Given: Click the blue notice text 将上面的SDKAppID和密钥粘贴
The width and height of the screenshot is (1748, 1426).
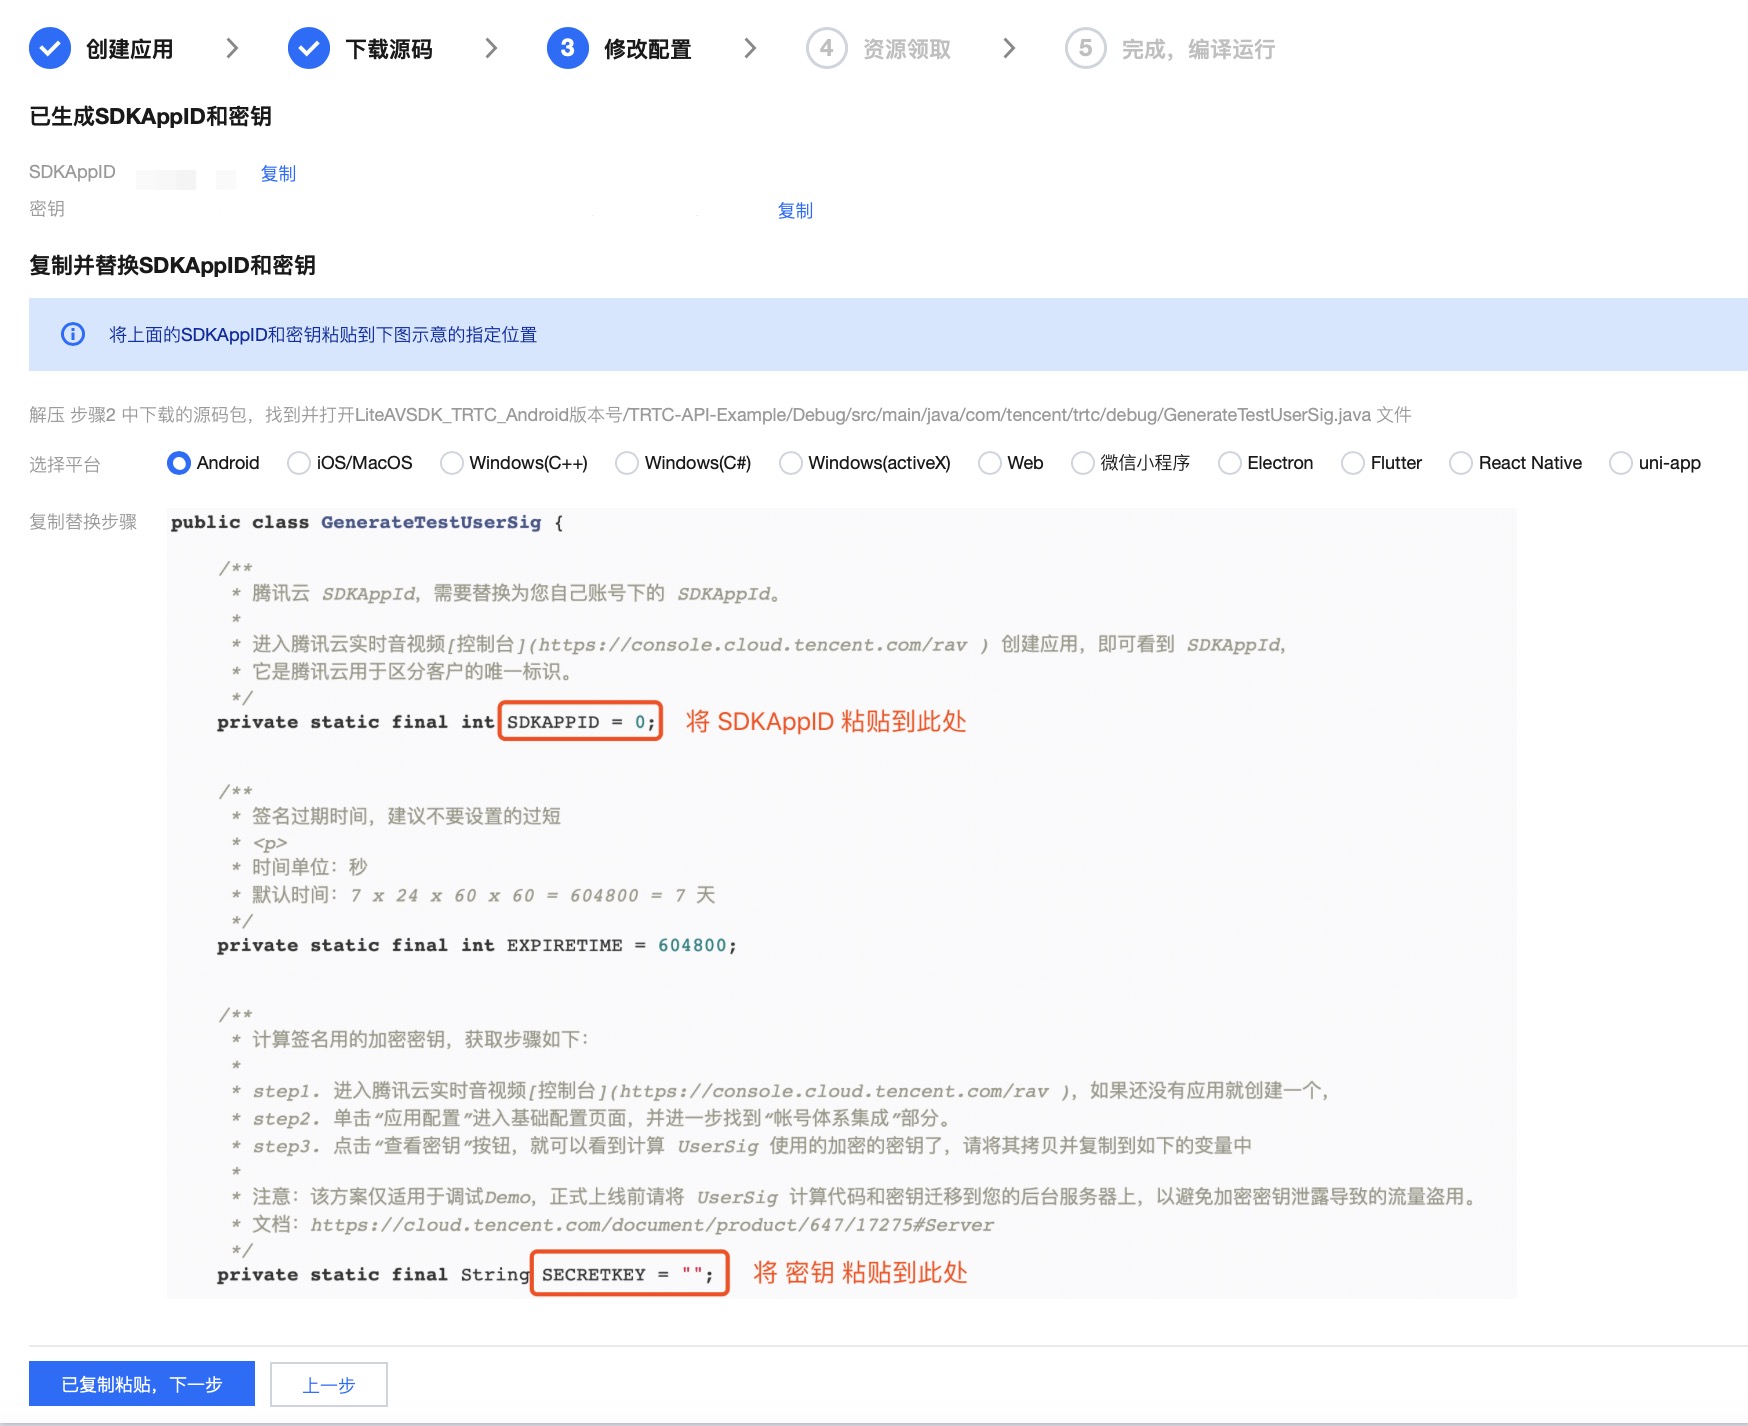Looking at the screenshot, I should click(x=323, y=334).
